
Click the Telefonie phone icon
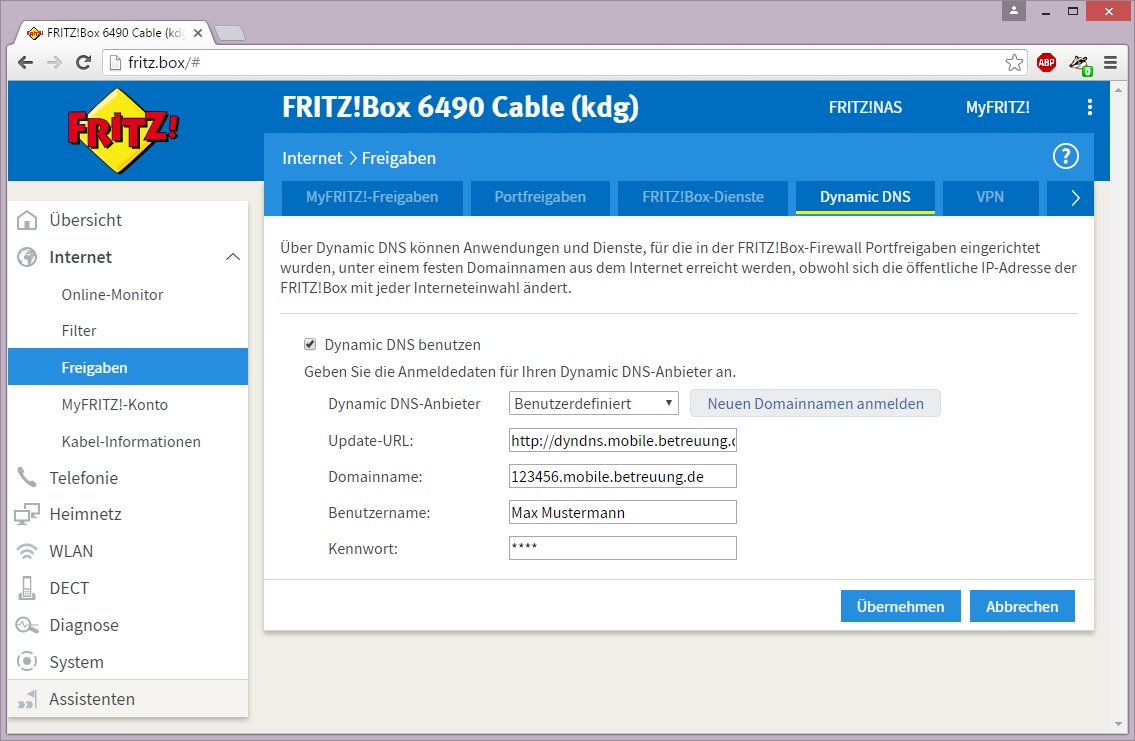pyautogui.click(x=27, y=477)
